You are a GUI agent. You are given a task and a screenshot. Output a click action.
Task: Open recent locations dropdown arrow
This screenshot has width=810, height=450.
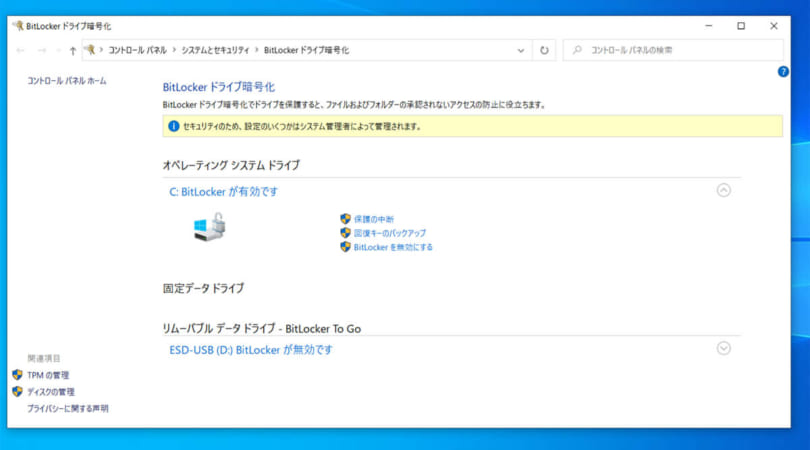58,50
